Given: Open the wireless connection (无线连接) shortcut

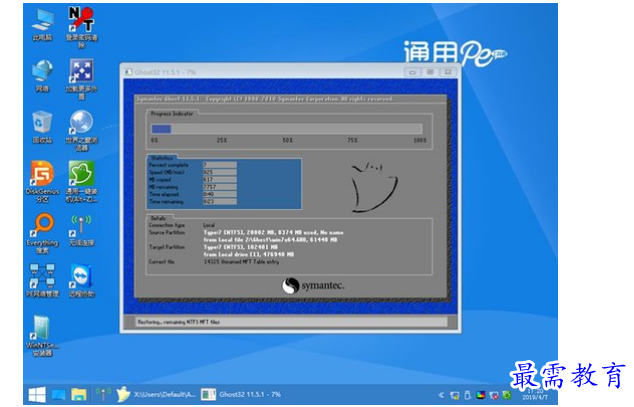Looking at the screenshot, I should (81, 230).
